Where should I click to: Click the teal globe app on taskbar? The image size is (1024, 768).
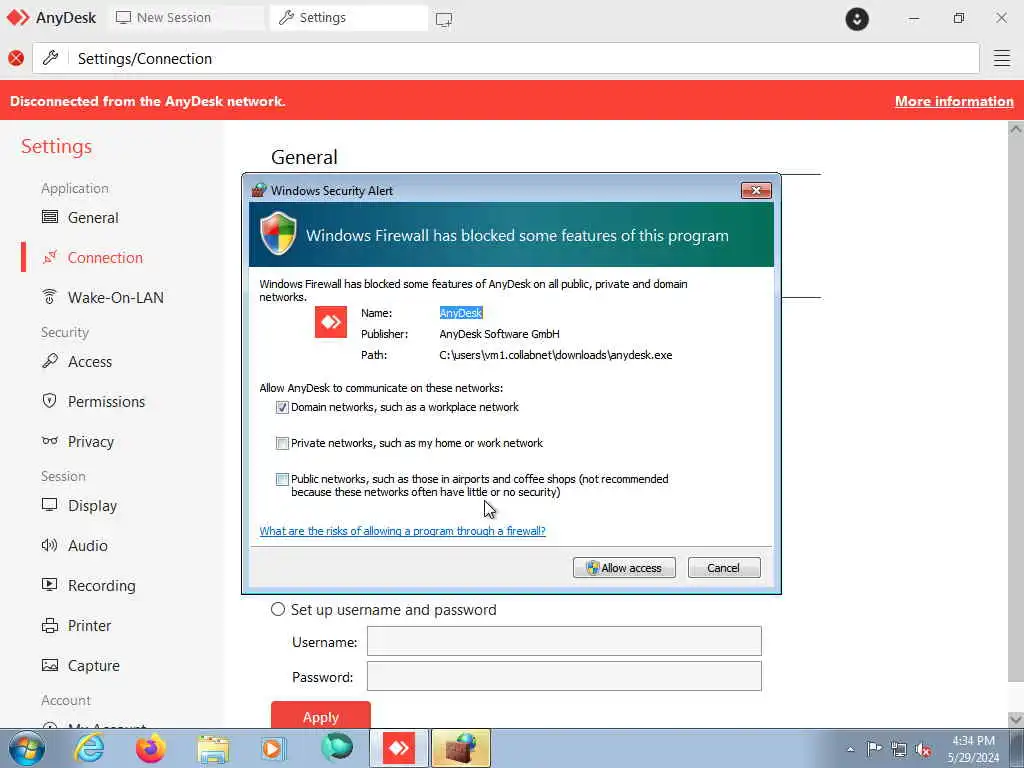(337, 747)
